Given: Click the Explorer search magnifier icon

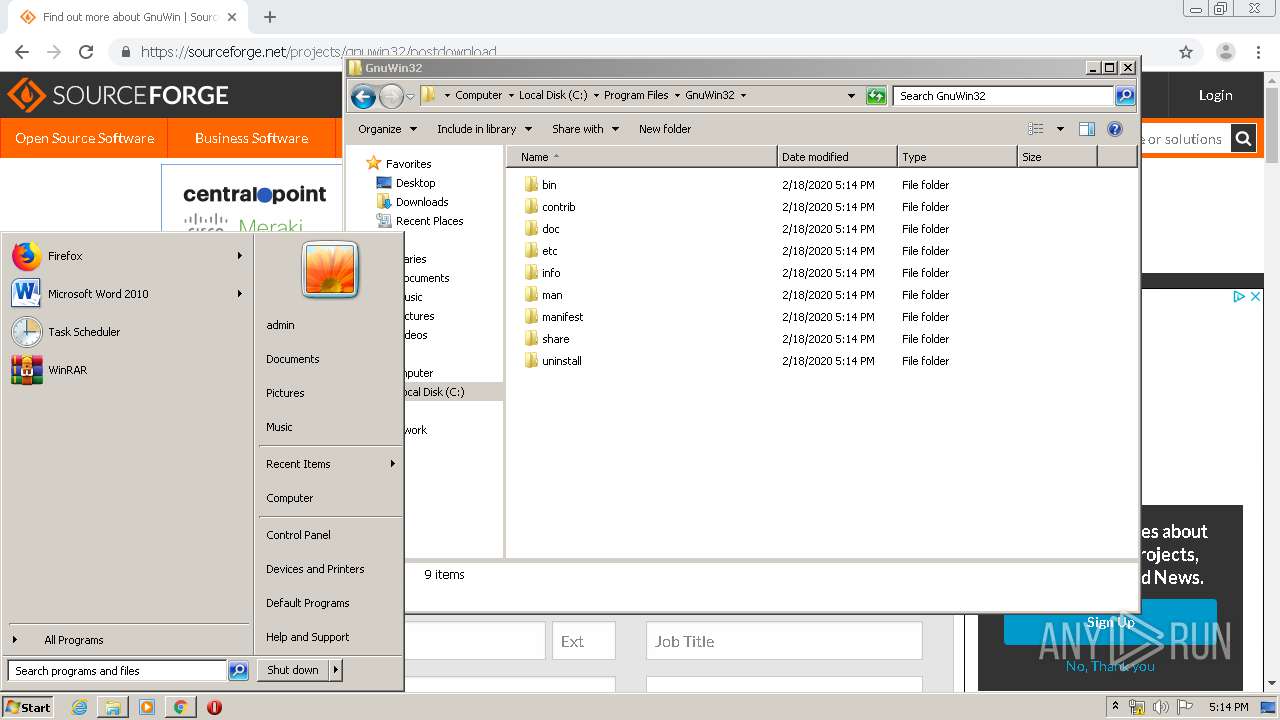Looking at the screenshot, I should pyautogui.click(x=1125, y=96).
